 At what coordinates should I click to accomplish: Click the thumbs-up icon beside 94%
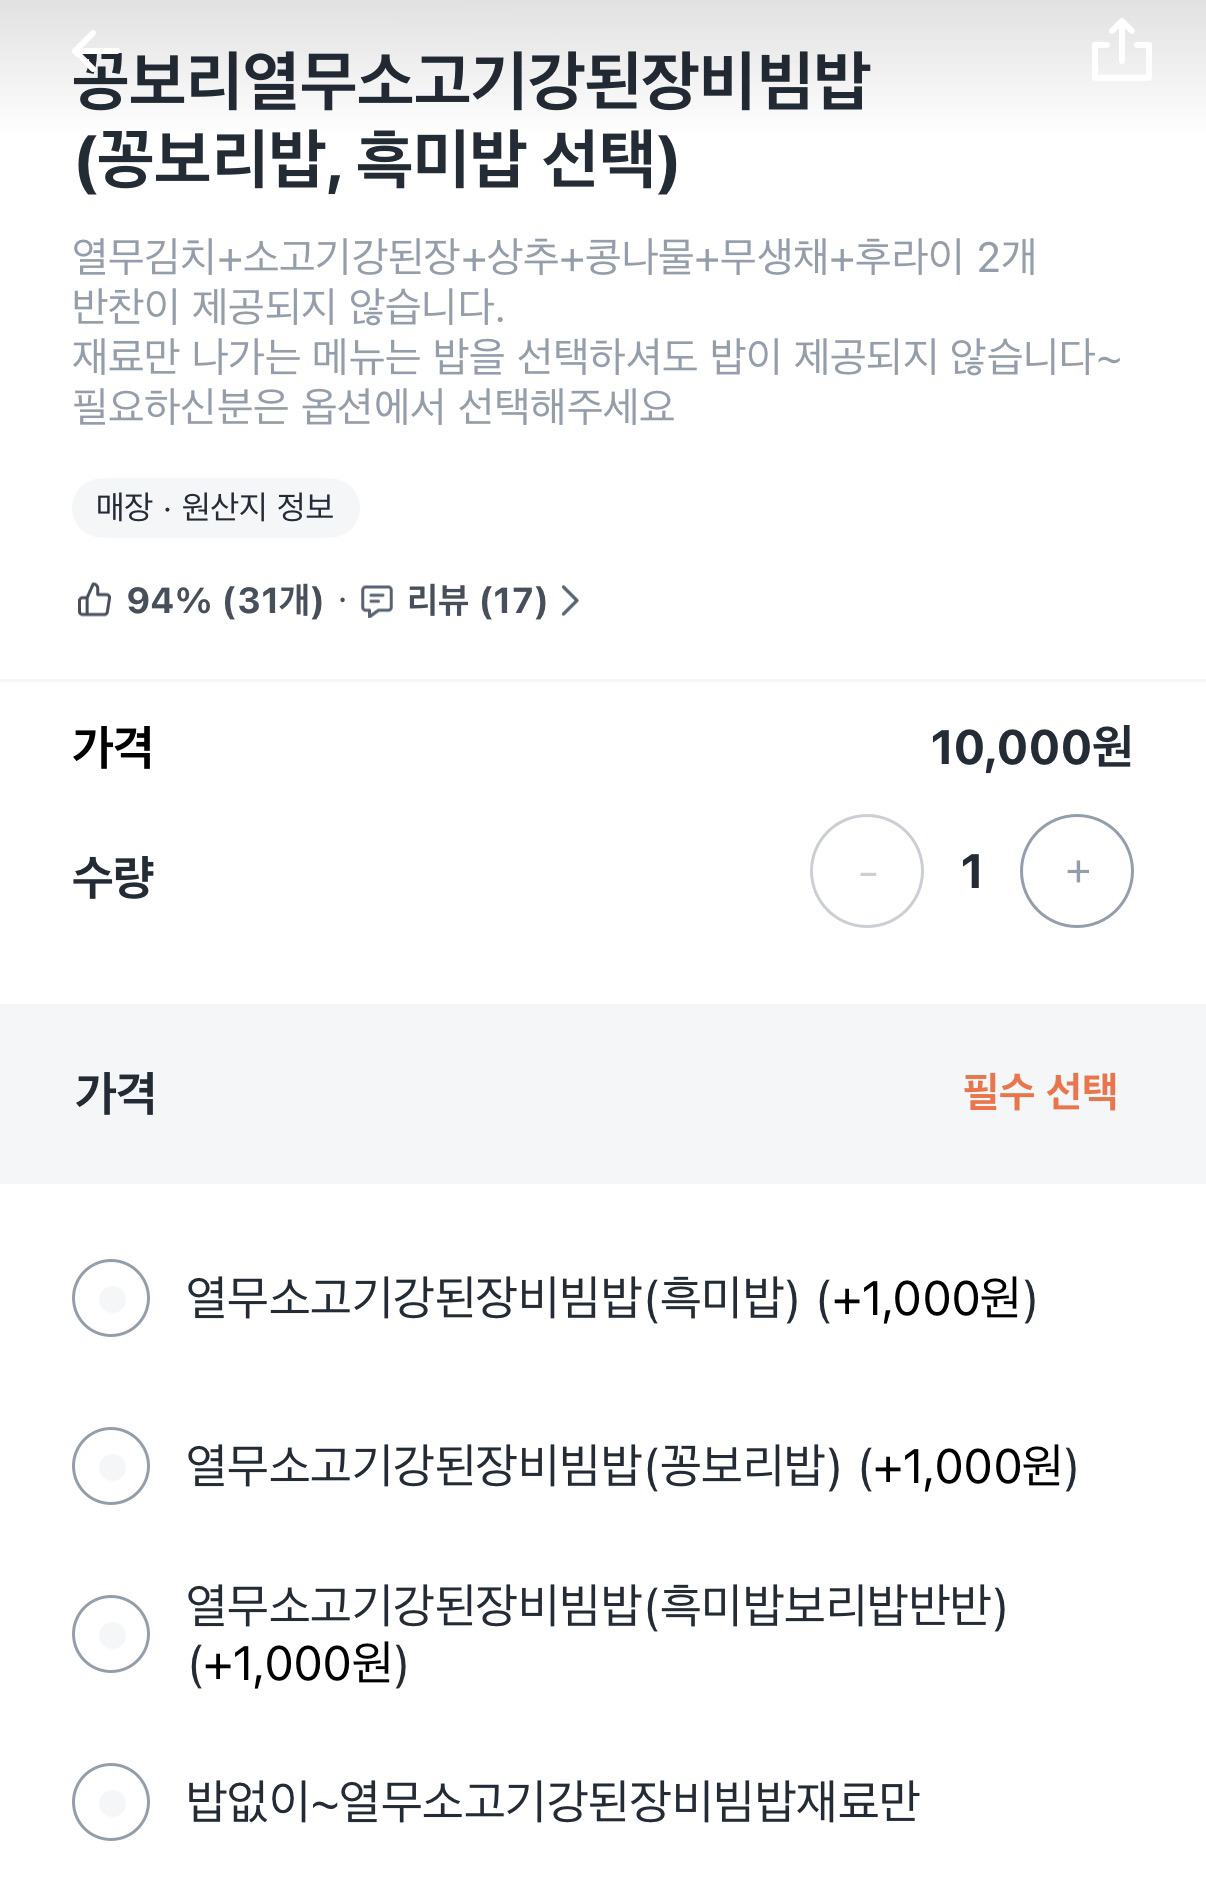coord(94,601)
